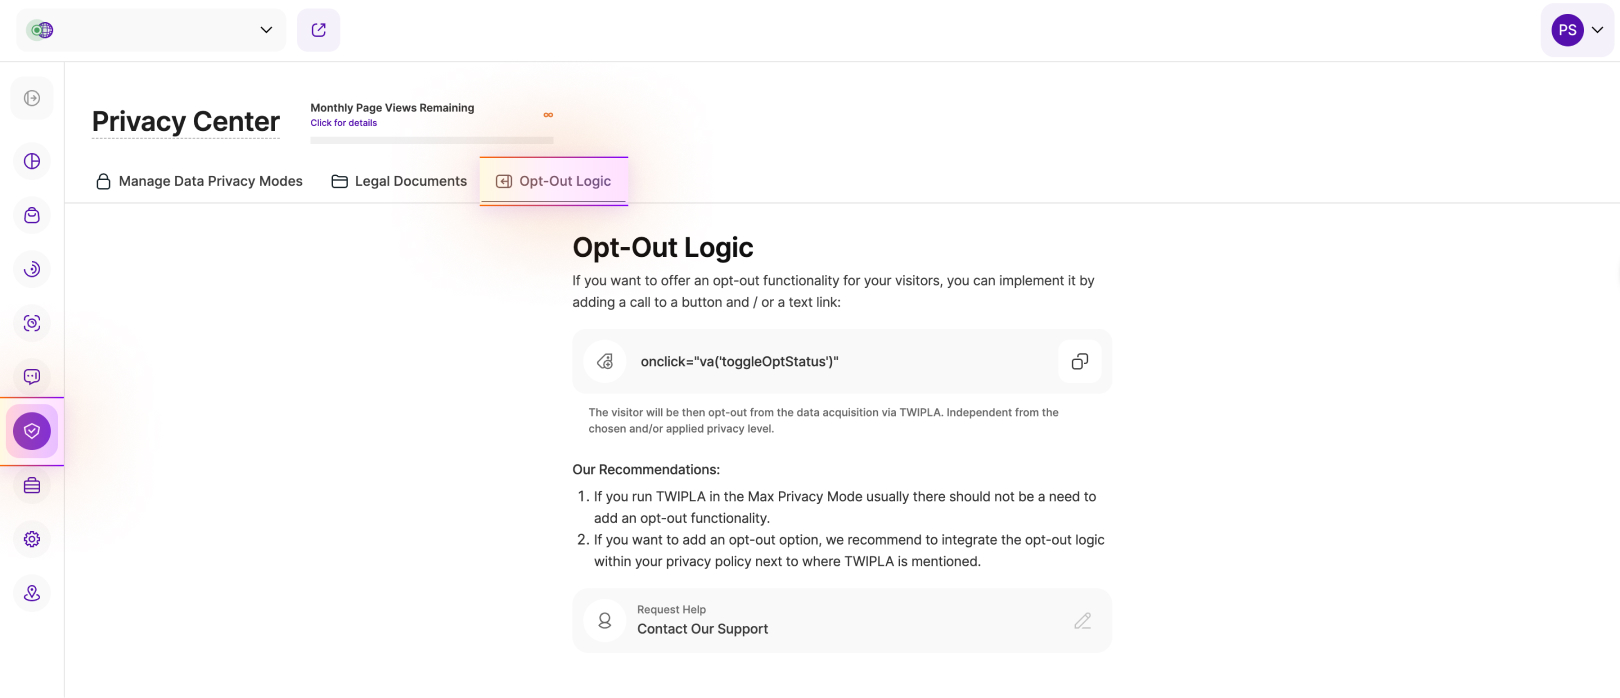Open settings gear icon in sidebar

(x=32, y=539)
